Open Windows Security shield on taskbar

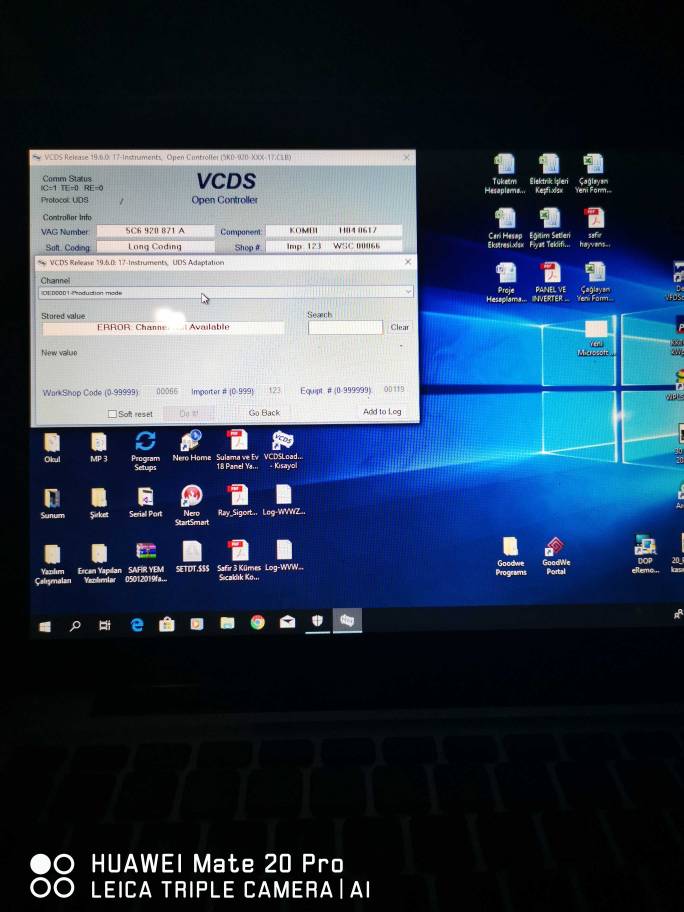click(317, 621)
